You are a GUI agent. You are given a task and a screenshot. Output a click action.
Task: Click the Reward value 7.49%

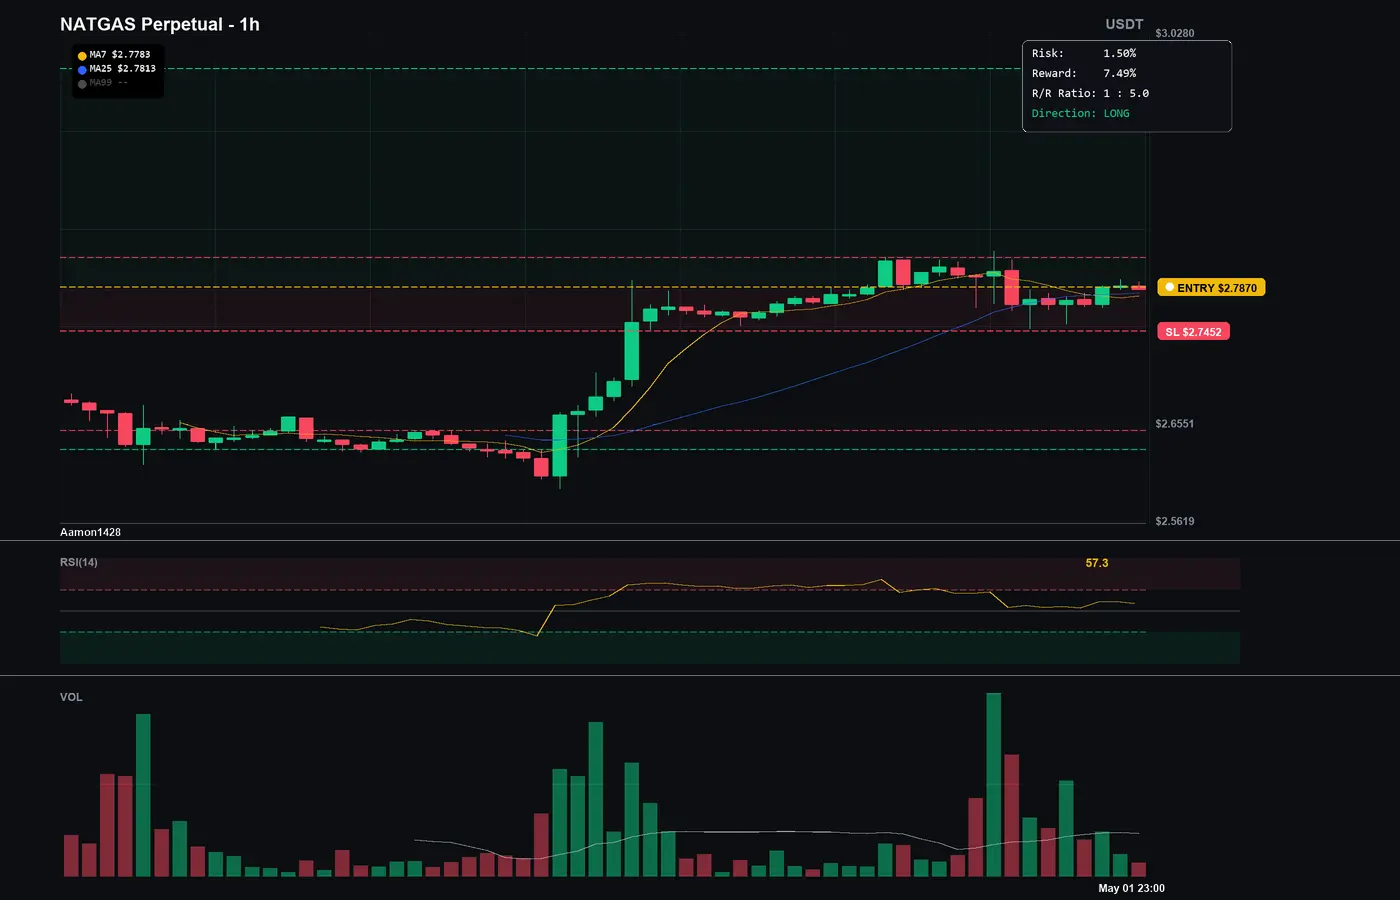click(x=1120, y=73)
